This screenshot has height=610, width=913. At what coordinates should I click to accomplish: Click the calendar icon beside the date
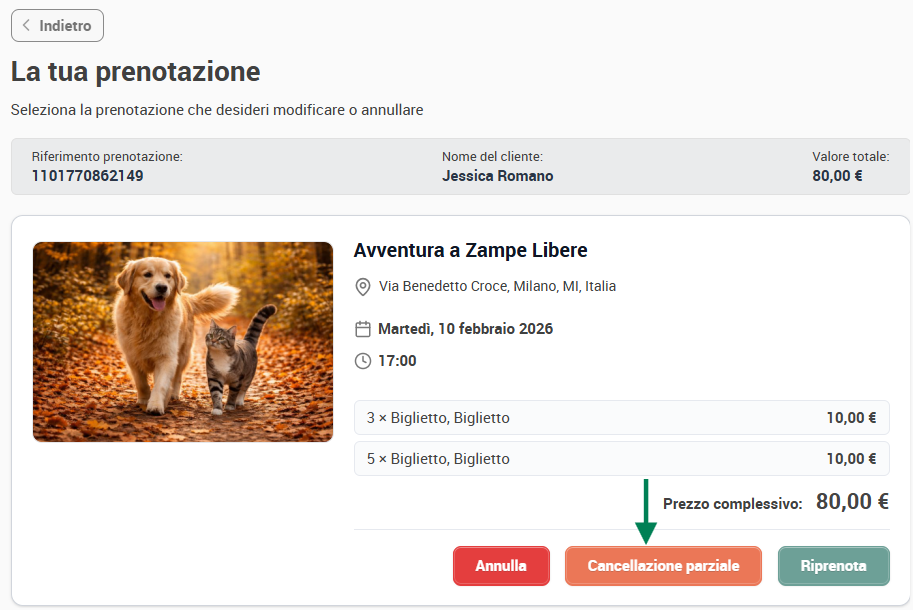click(x=363, y=329)
